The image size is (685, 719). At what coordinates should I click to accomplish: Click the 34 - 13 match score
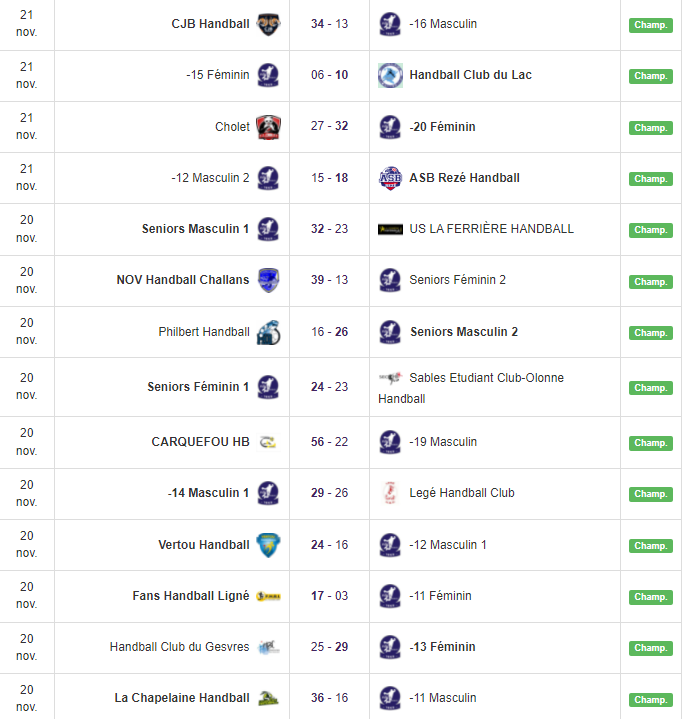point(329,24)
